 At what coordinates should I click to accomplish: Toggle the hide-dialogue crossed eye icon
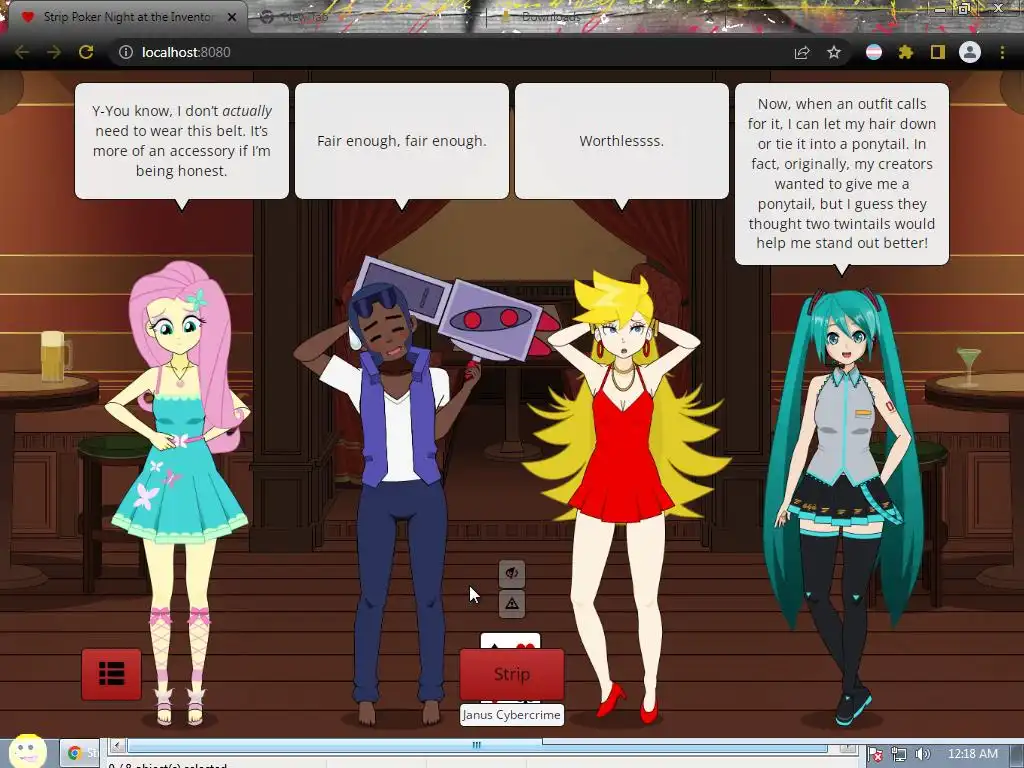coord(512,573)
